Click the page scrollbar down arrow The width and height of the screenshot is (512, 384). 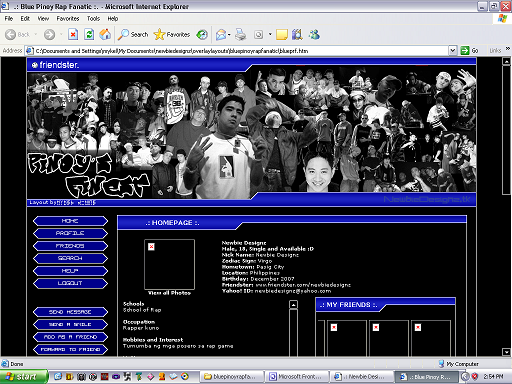pos(506,352)
